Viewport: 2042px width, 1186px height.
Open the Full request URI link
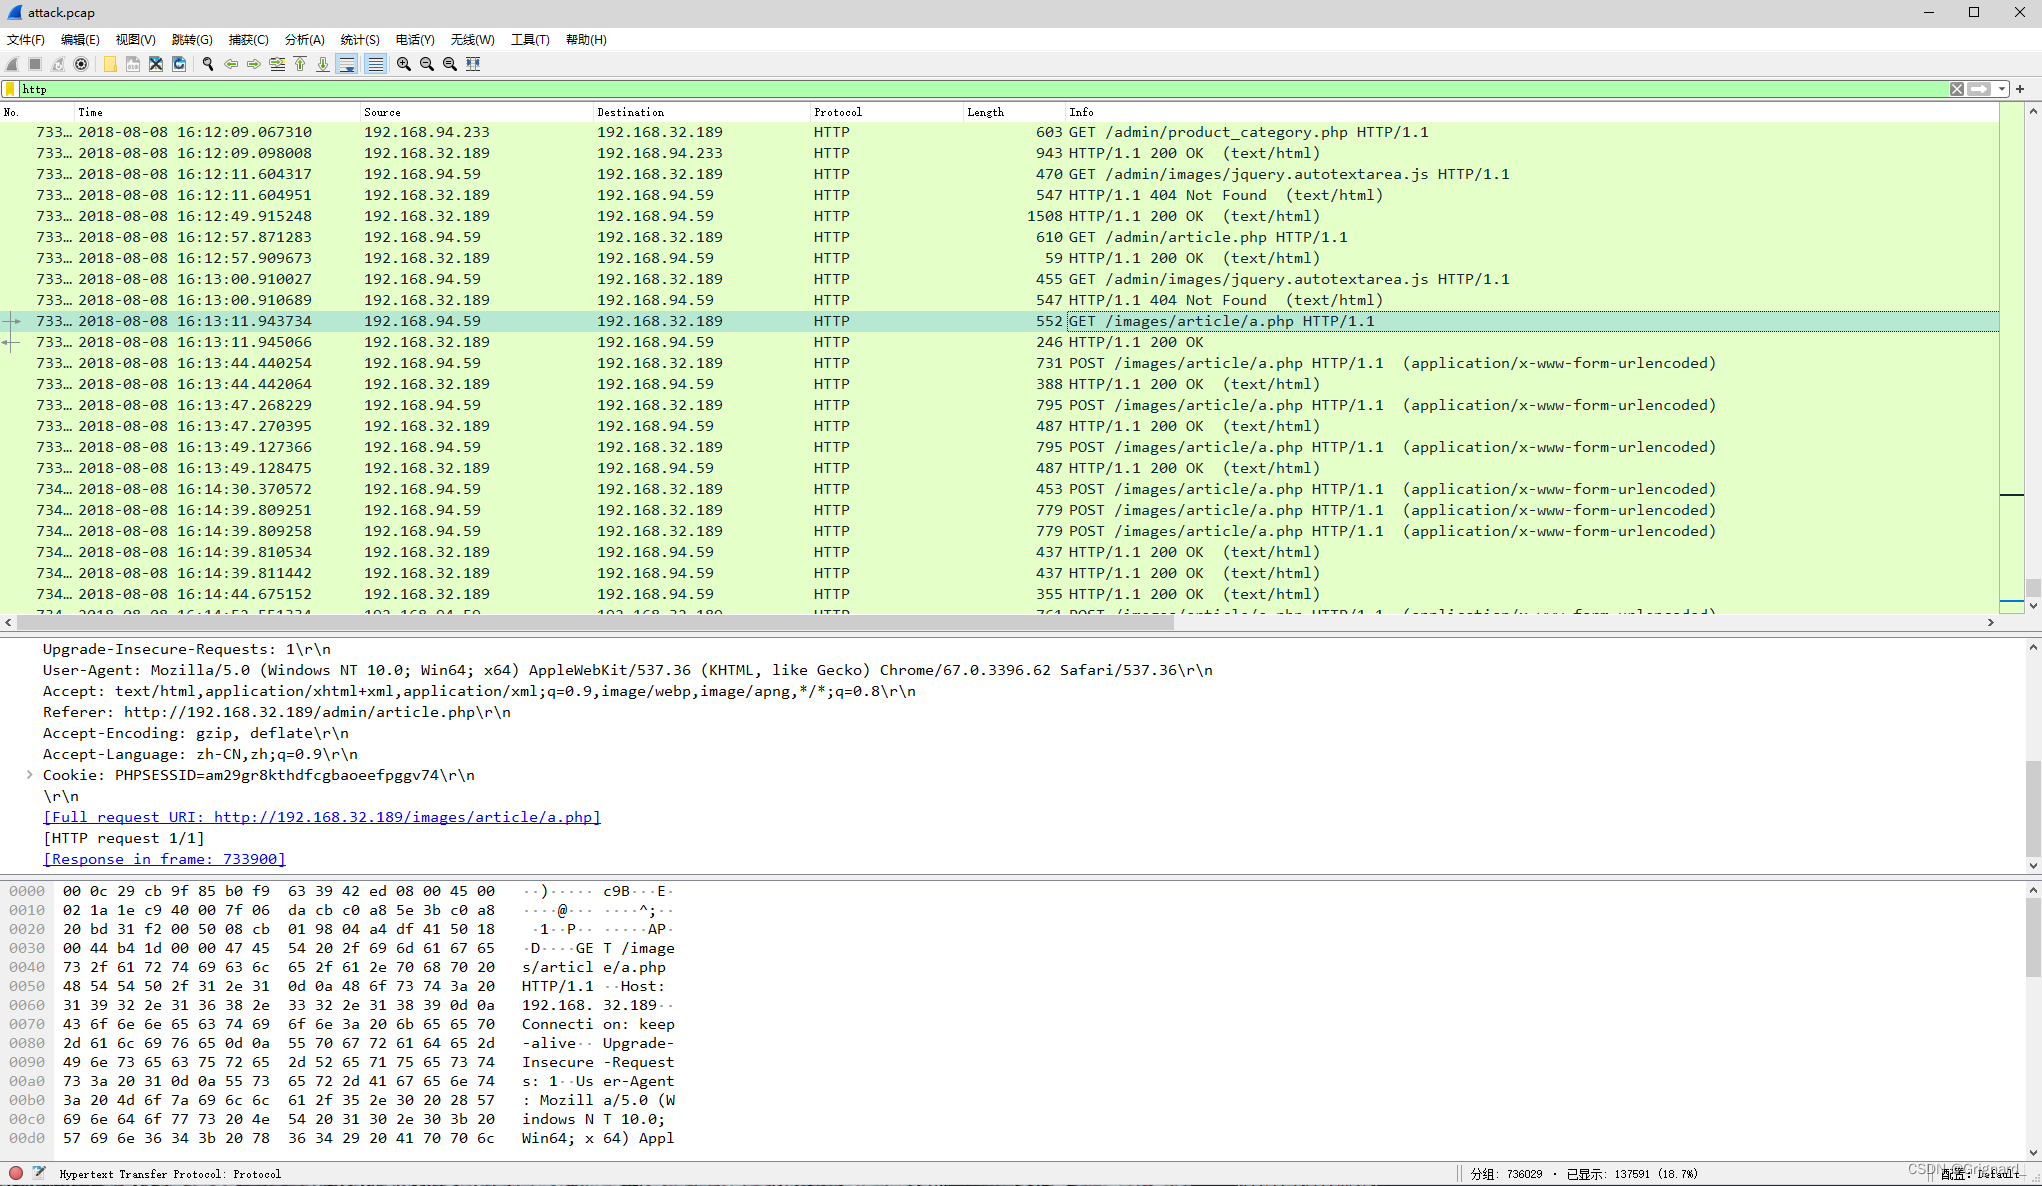(x=322, y=817)
